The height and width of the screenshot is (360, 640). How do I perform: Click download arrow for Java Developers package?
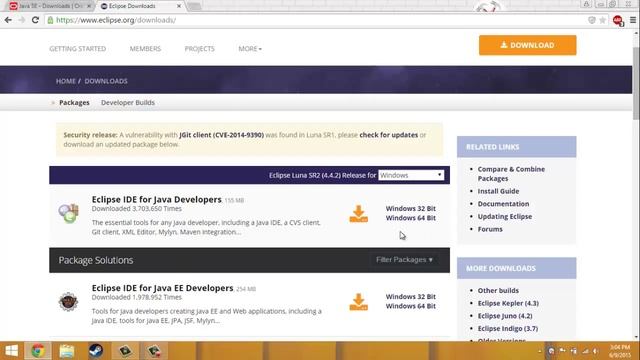tap(358, 214)
